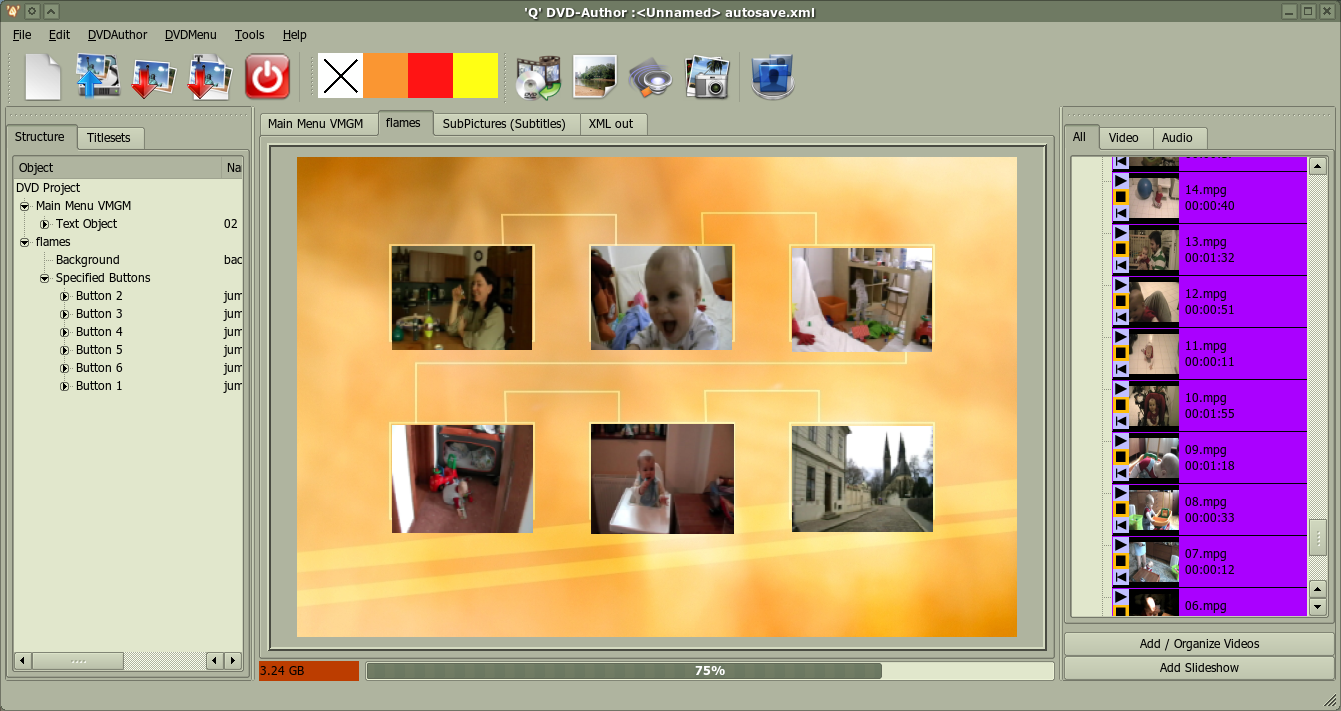The width and height of the screenshot is (1341, 711).
Task: Select the orange color swatch
Action: point(385,76)
